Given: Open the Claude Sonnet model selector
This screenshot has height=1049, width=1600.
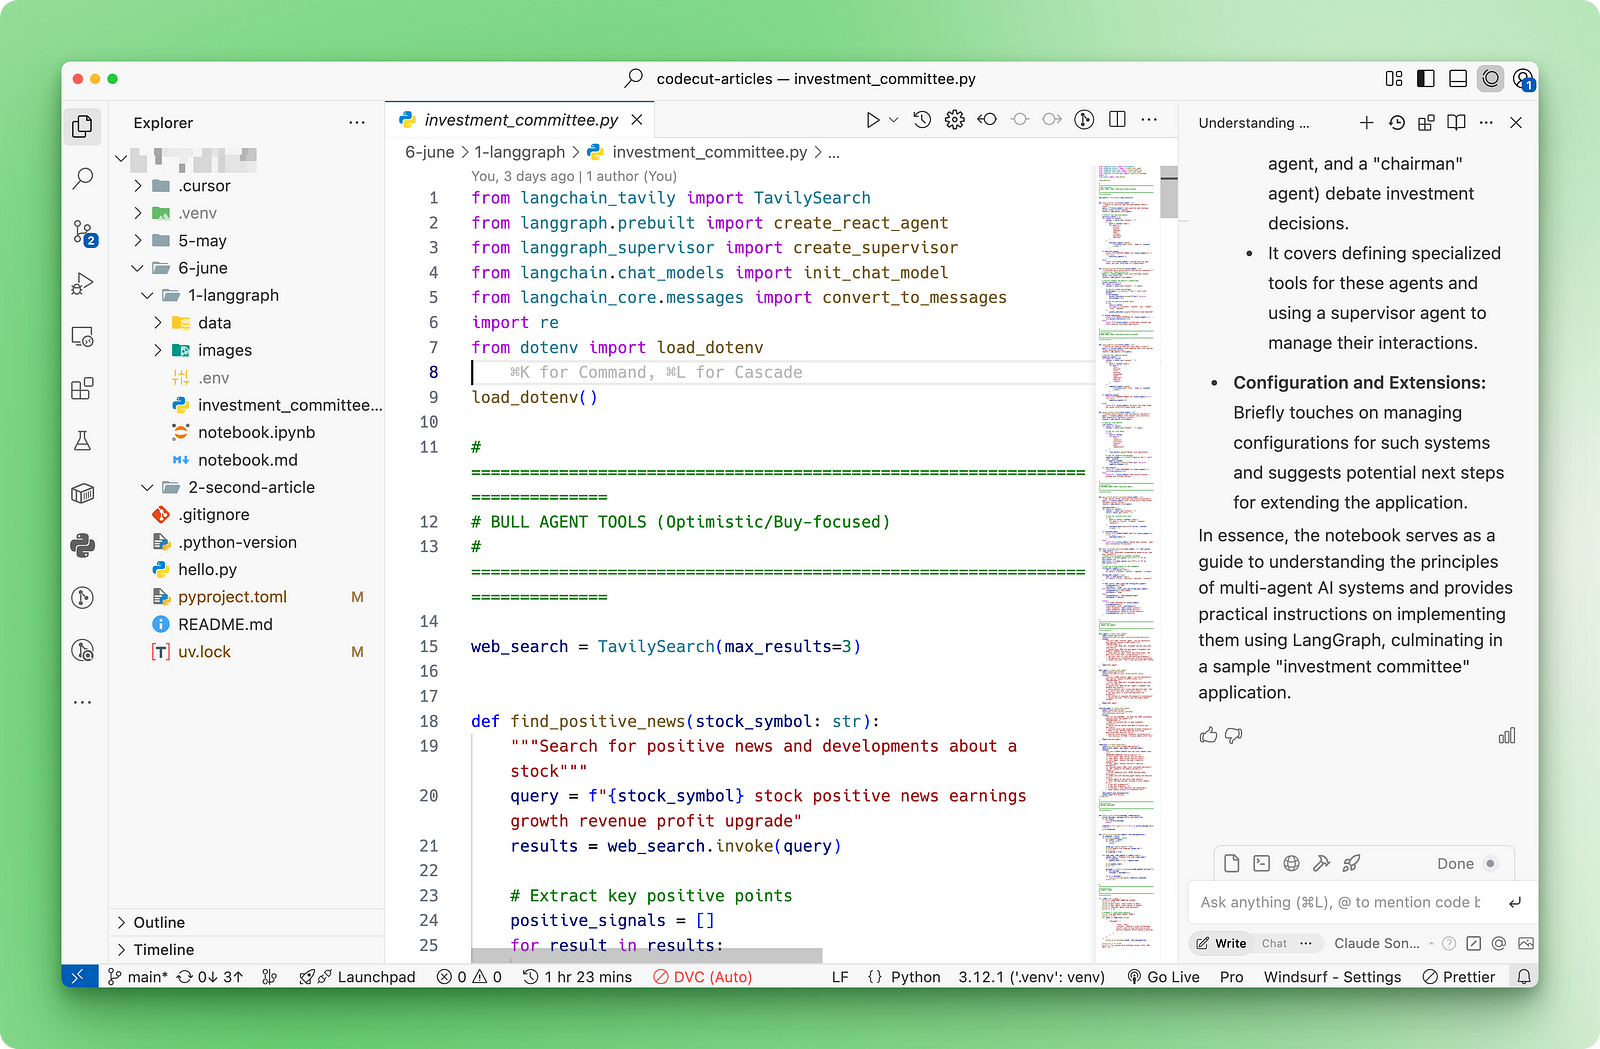Looking at the screenshot, I should point(1384,943).
